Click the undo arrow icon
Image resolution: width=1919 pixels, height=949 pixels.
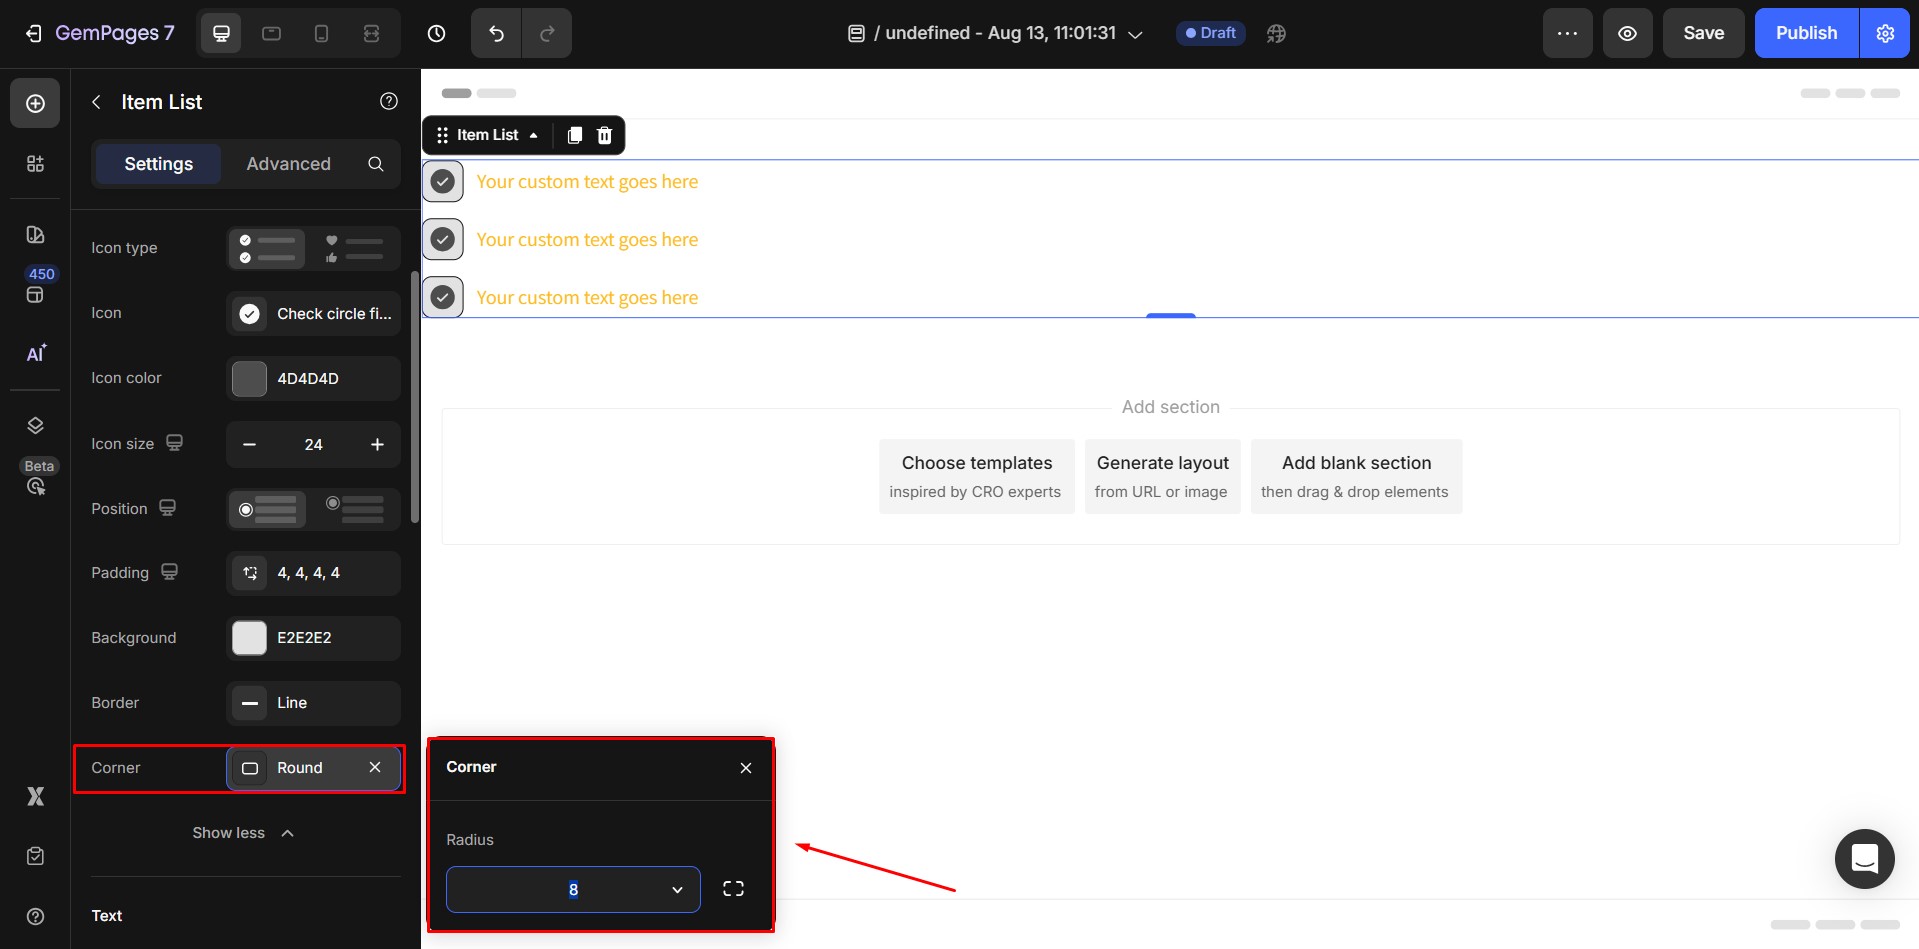[x=496, y=33]
